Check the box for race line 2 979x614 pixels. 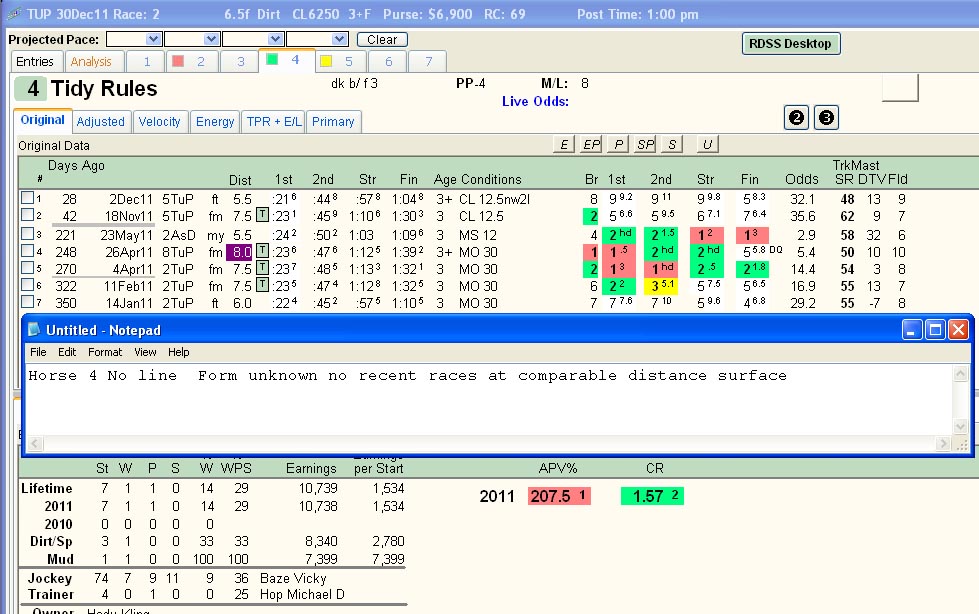click(x=27, y=215)
